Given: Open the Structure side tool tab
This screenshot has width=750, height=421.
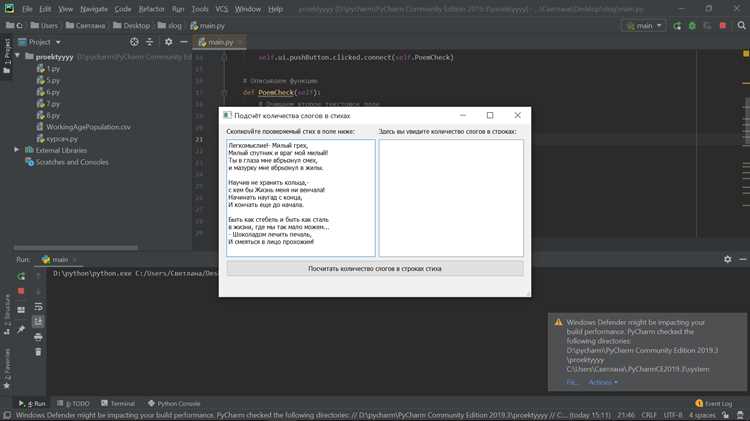Looking at the screenshot, I should tap(7, 314).
